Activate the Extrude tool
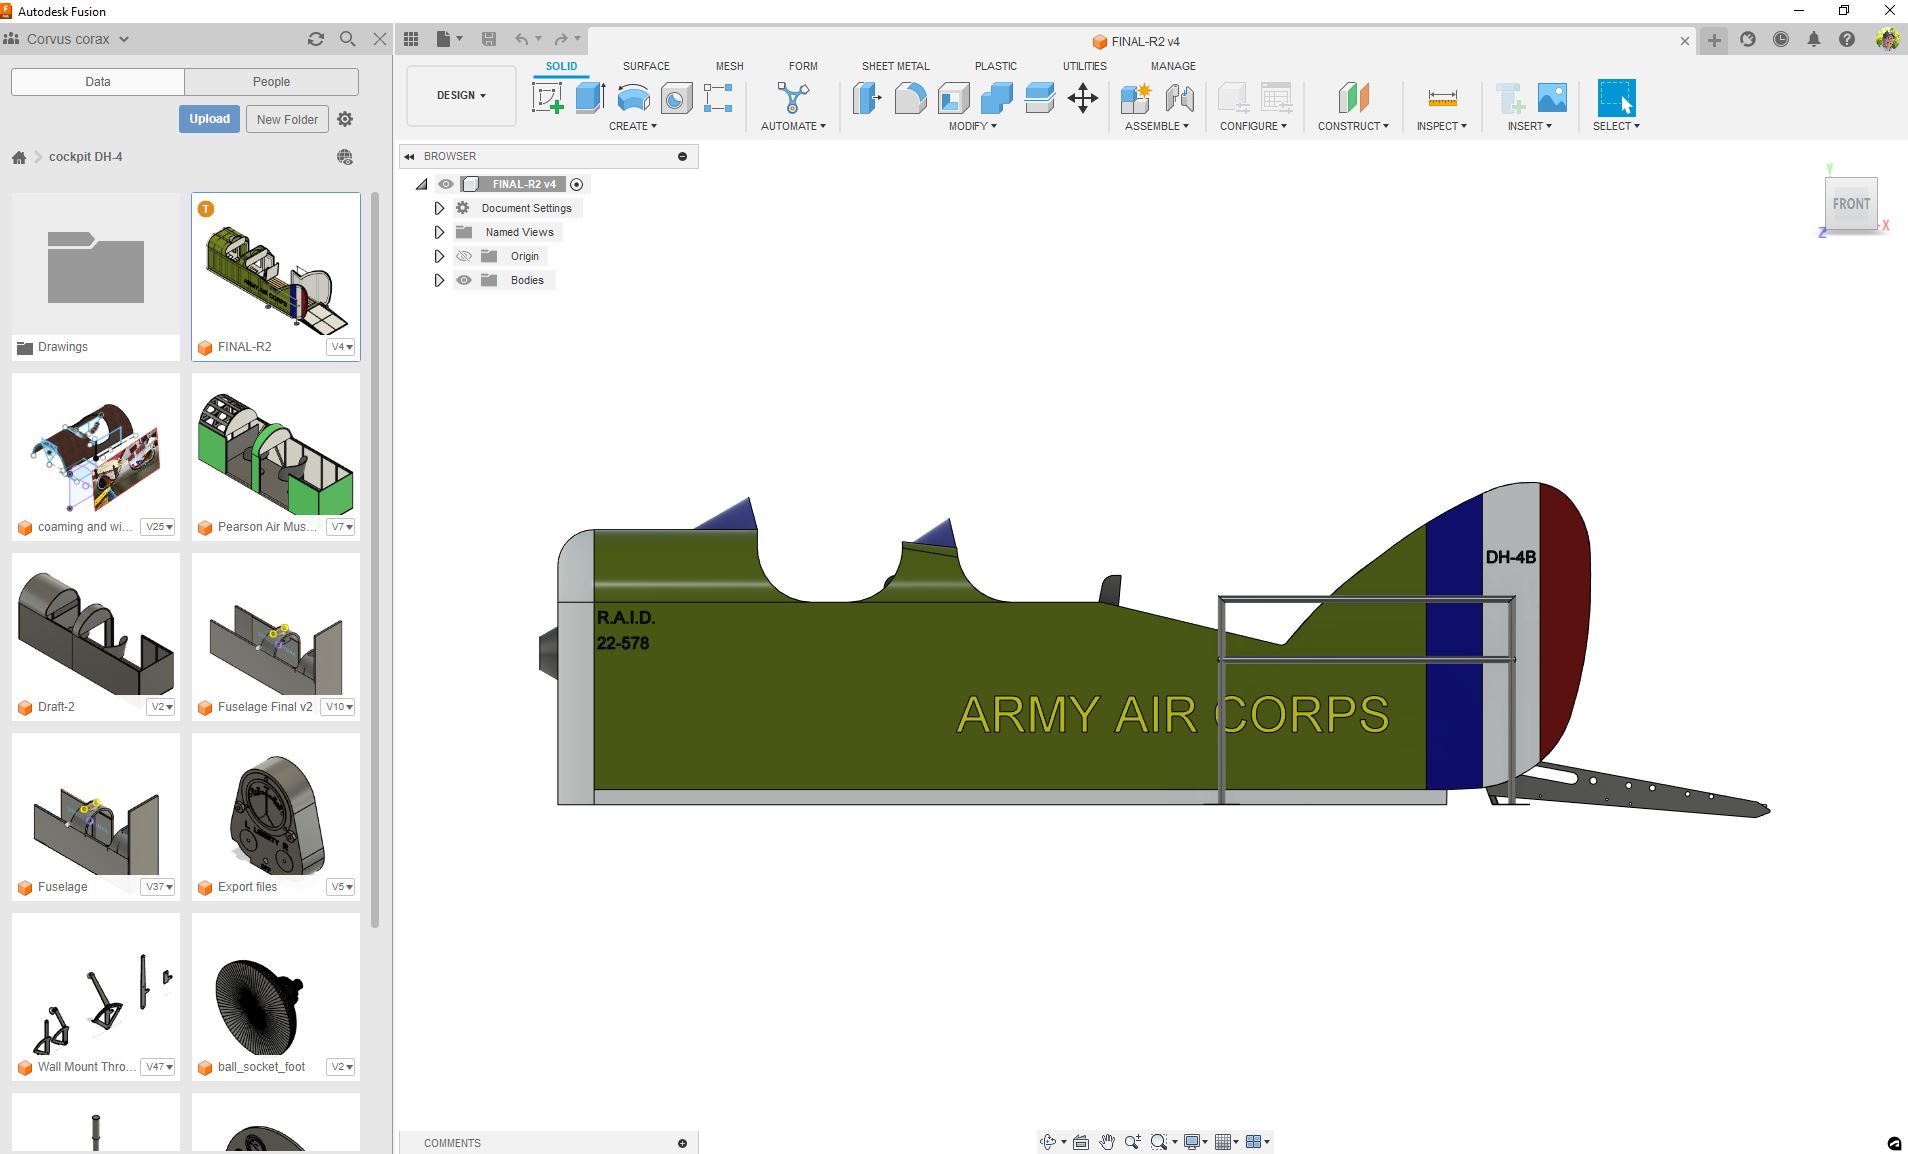This screenshot has width=1908, height=1154. (589, 99)
